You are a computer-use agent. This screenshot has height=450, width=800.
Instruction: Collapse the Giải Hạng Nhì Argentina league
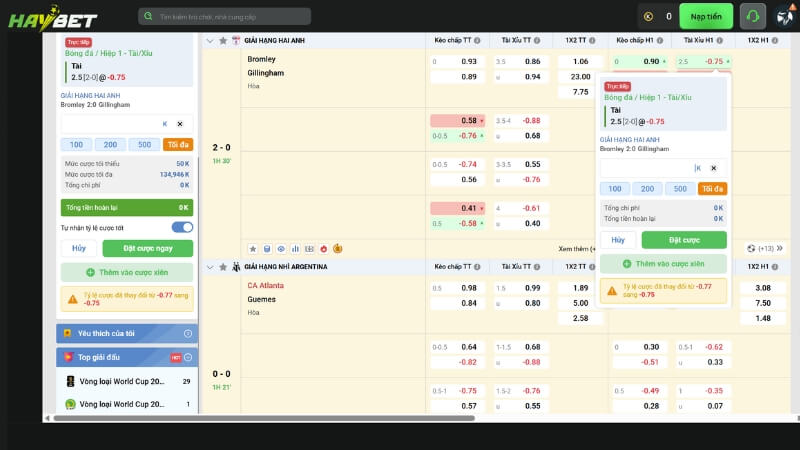tap(209, 267)
